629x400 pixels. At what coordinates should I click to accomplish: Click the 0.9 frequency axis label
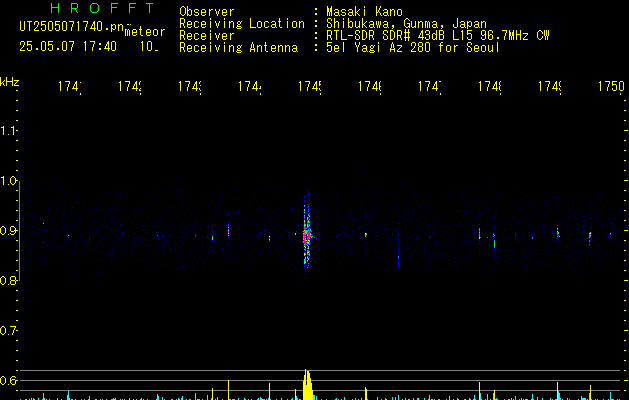[8, 230]
